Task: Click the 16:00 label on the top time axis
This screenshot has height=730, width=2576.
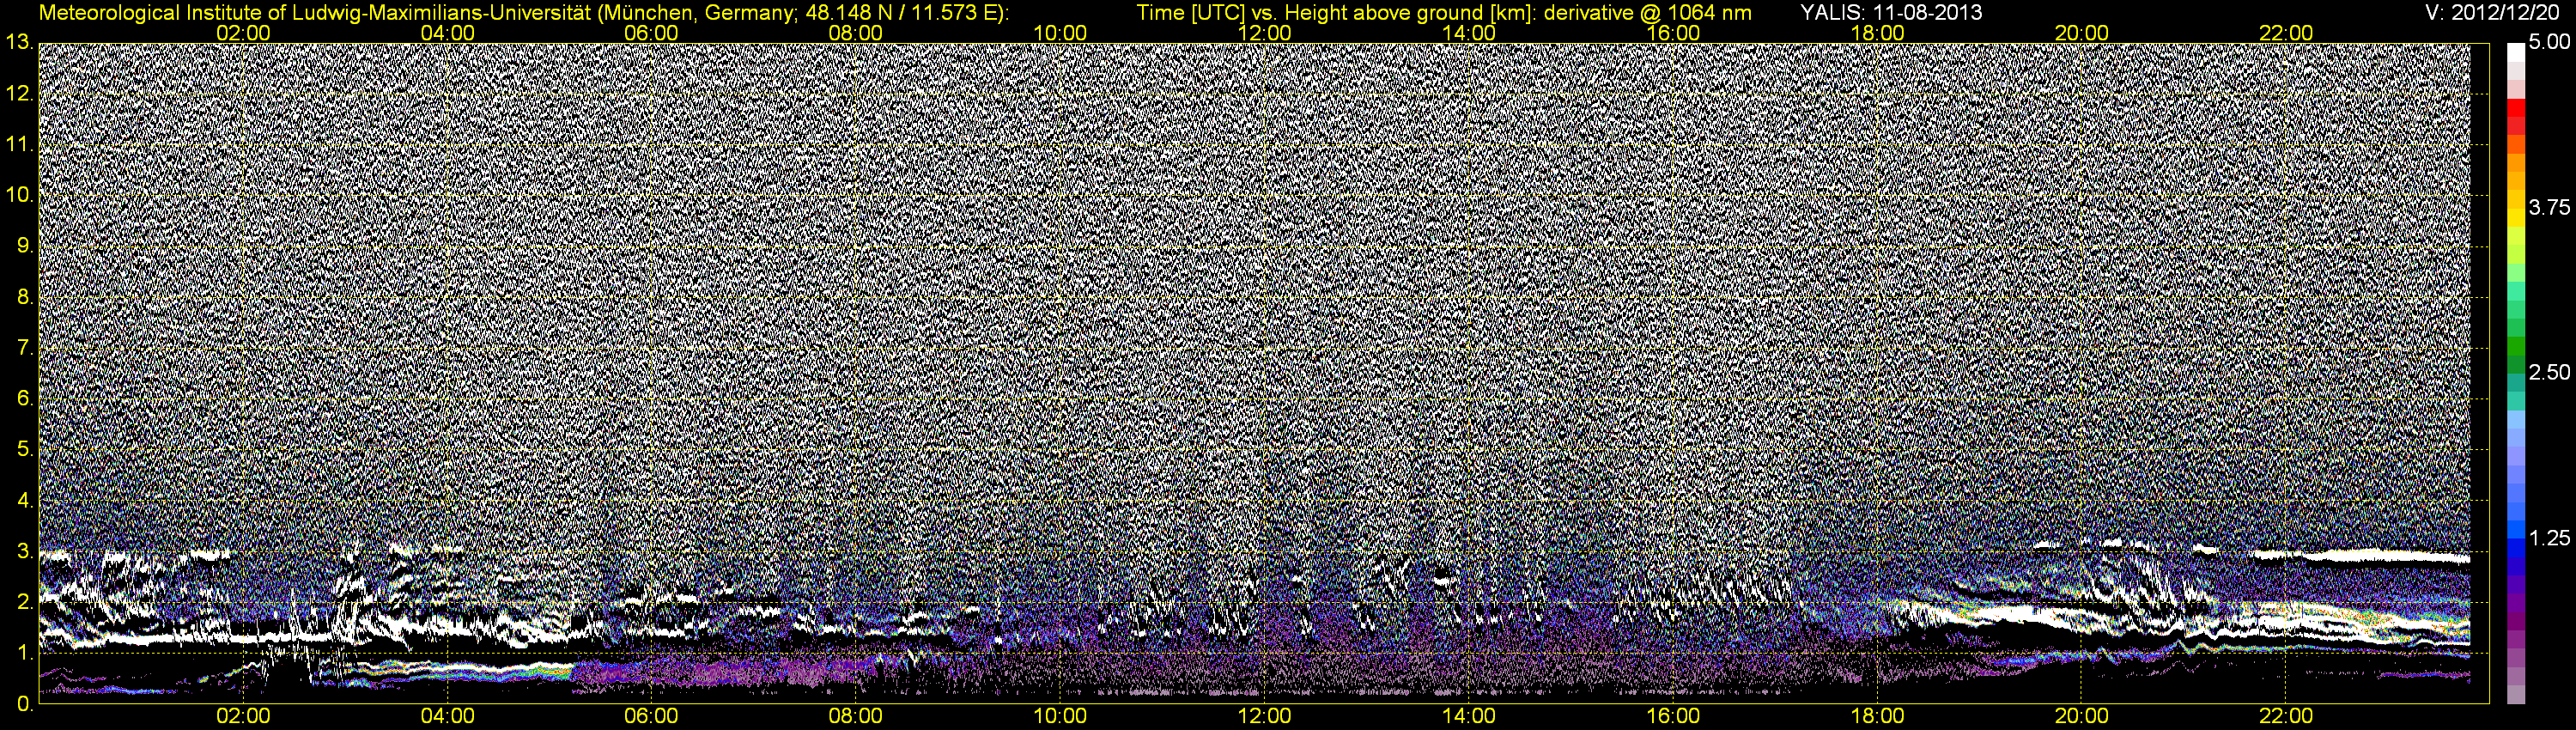Action: pyautogui.click(x=1673, y=33)
